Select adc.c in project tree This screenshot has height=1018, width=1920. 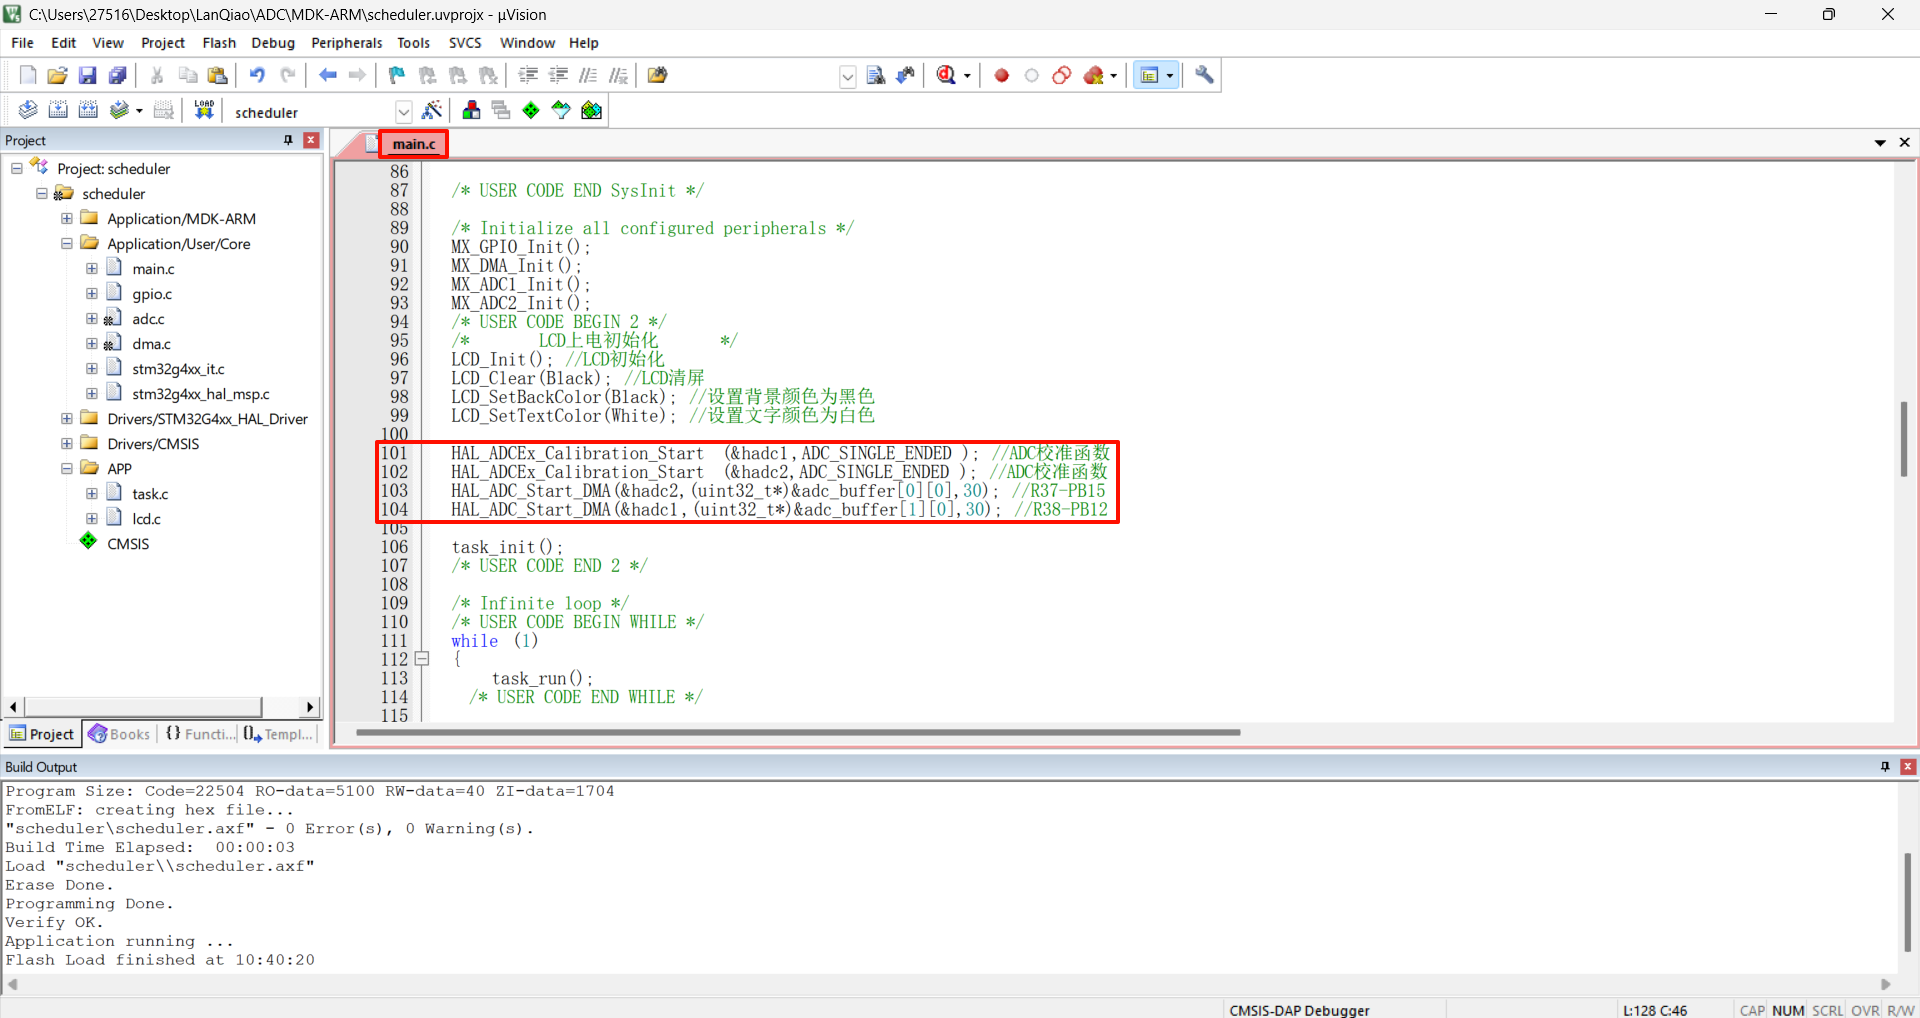click(148, 318)
